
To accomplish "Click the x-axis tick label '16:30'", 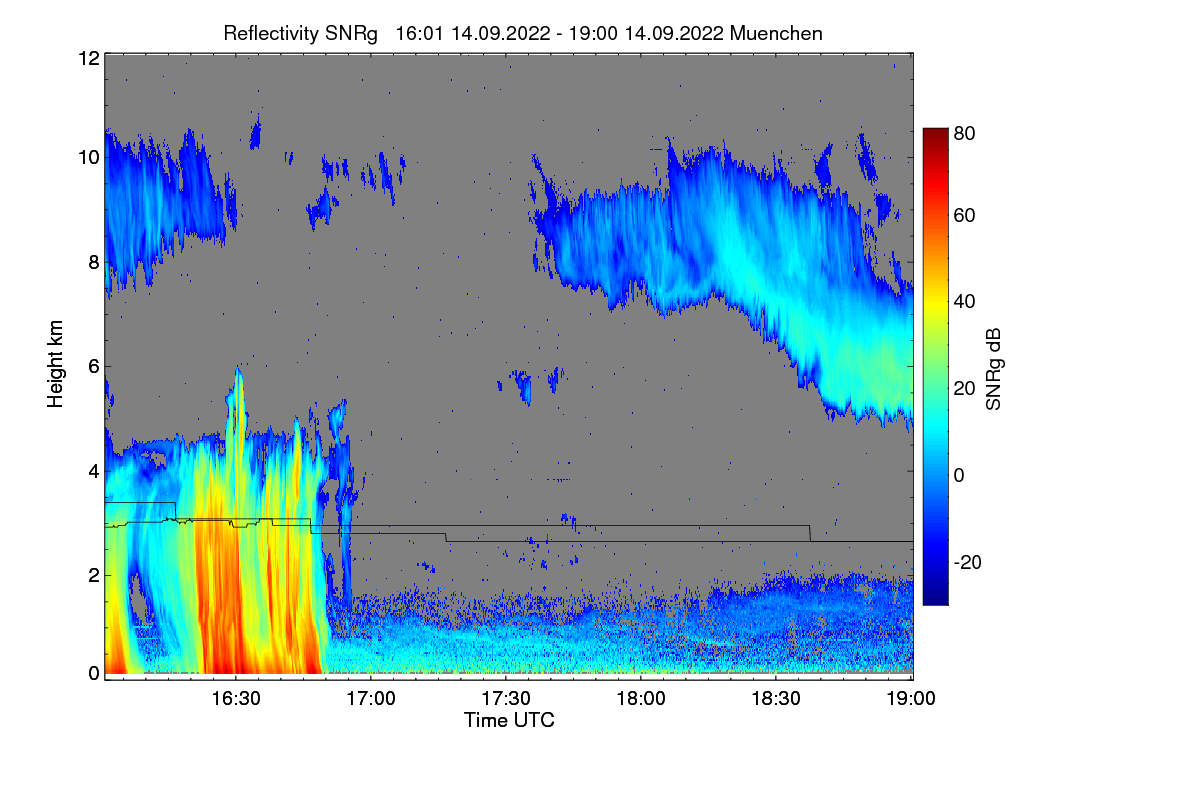I will click(234, 698).
